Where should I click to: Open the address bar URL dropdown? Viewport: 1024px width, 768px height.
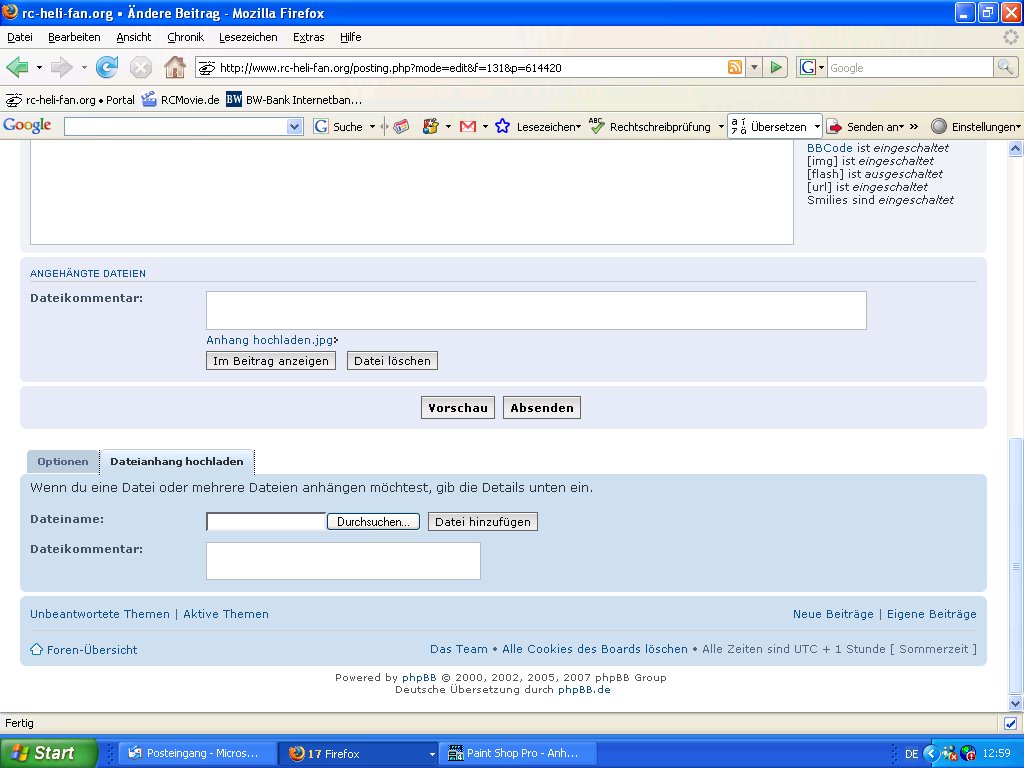(x=754, y=67)
